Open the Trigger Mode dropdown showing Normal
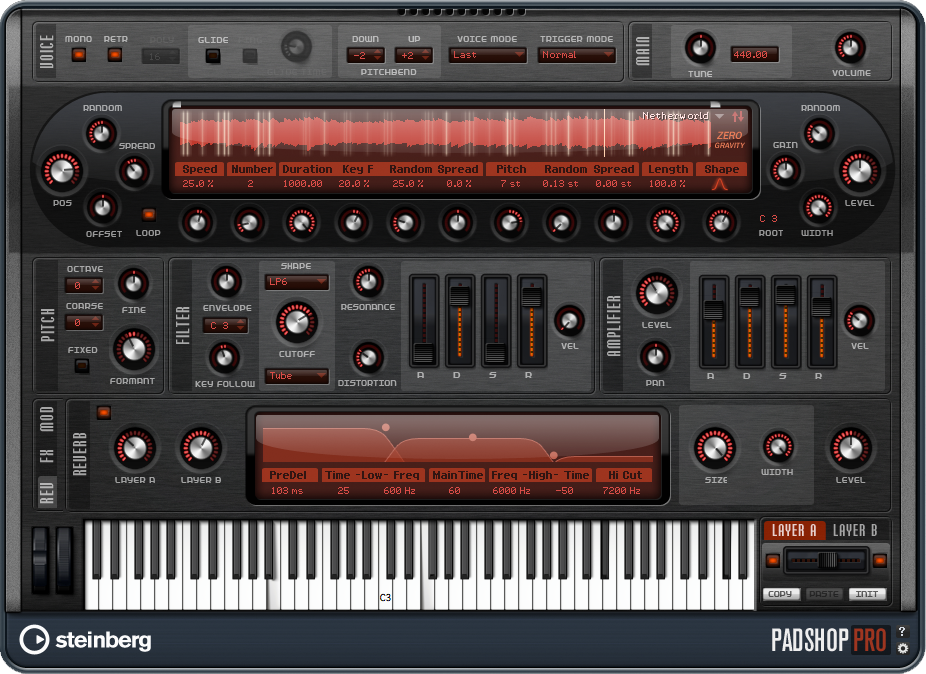Viewport: 926px width, 674px height. (577, 55)
